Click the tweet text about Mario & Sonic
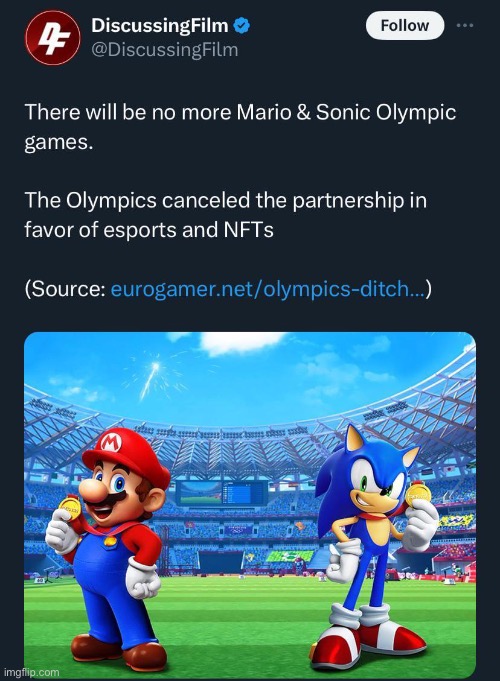This screenshot has height=681, width=500. pos(240,127)
